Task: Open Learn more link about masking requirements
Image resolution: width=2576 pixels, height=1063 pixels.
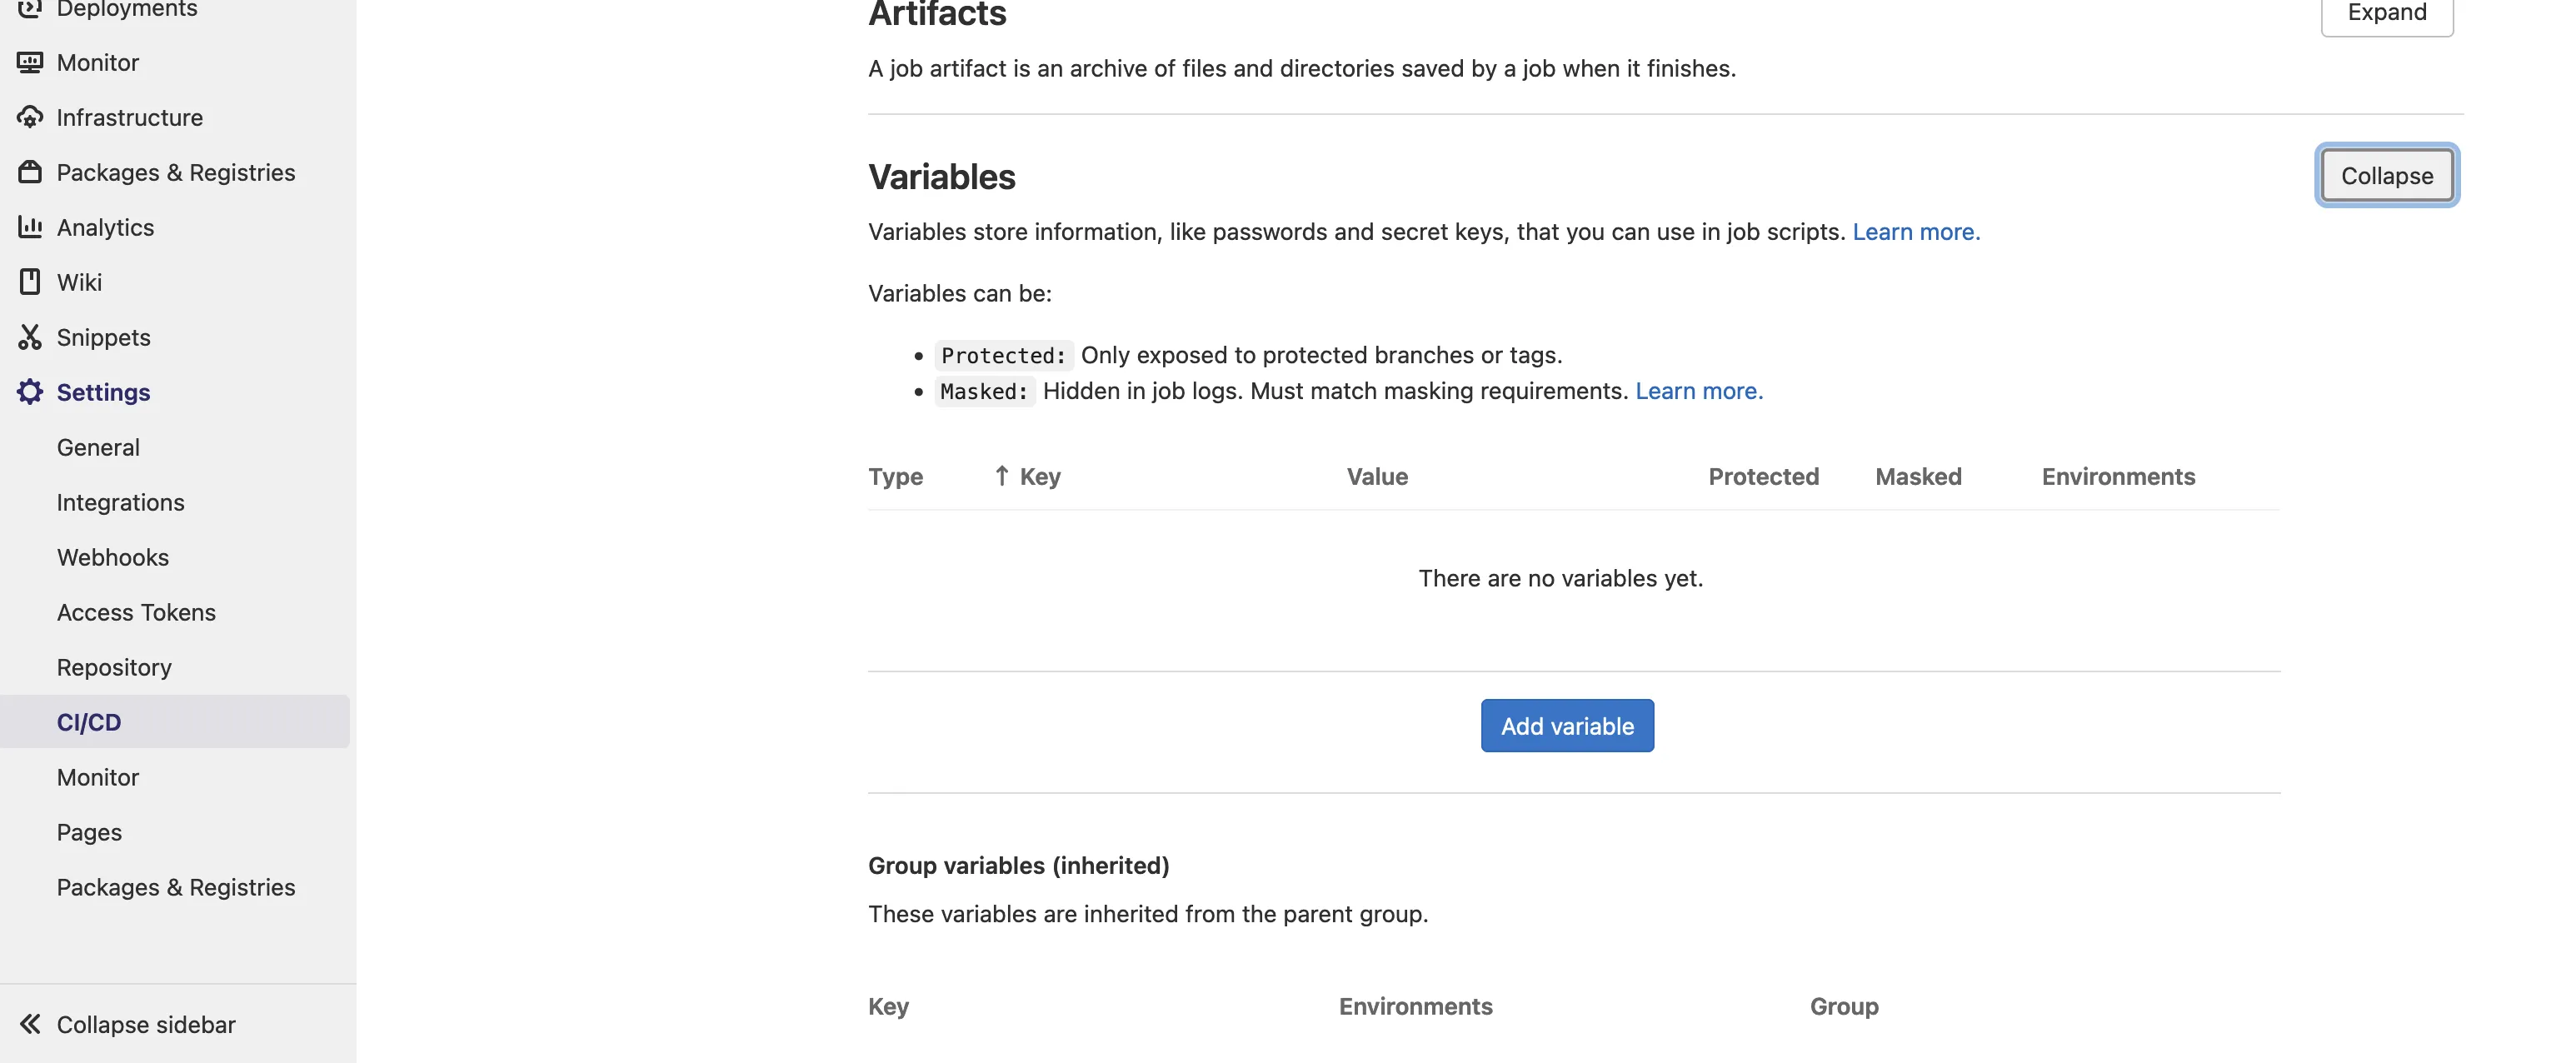Action: [1698, 391]
